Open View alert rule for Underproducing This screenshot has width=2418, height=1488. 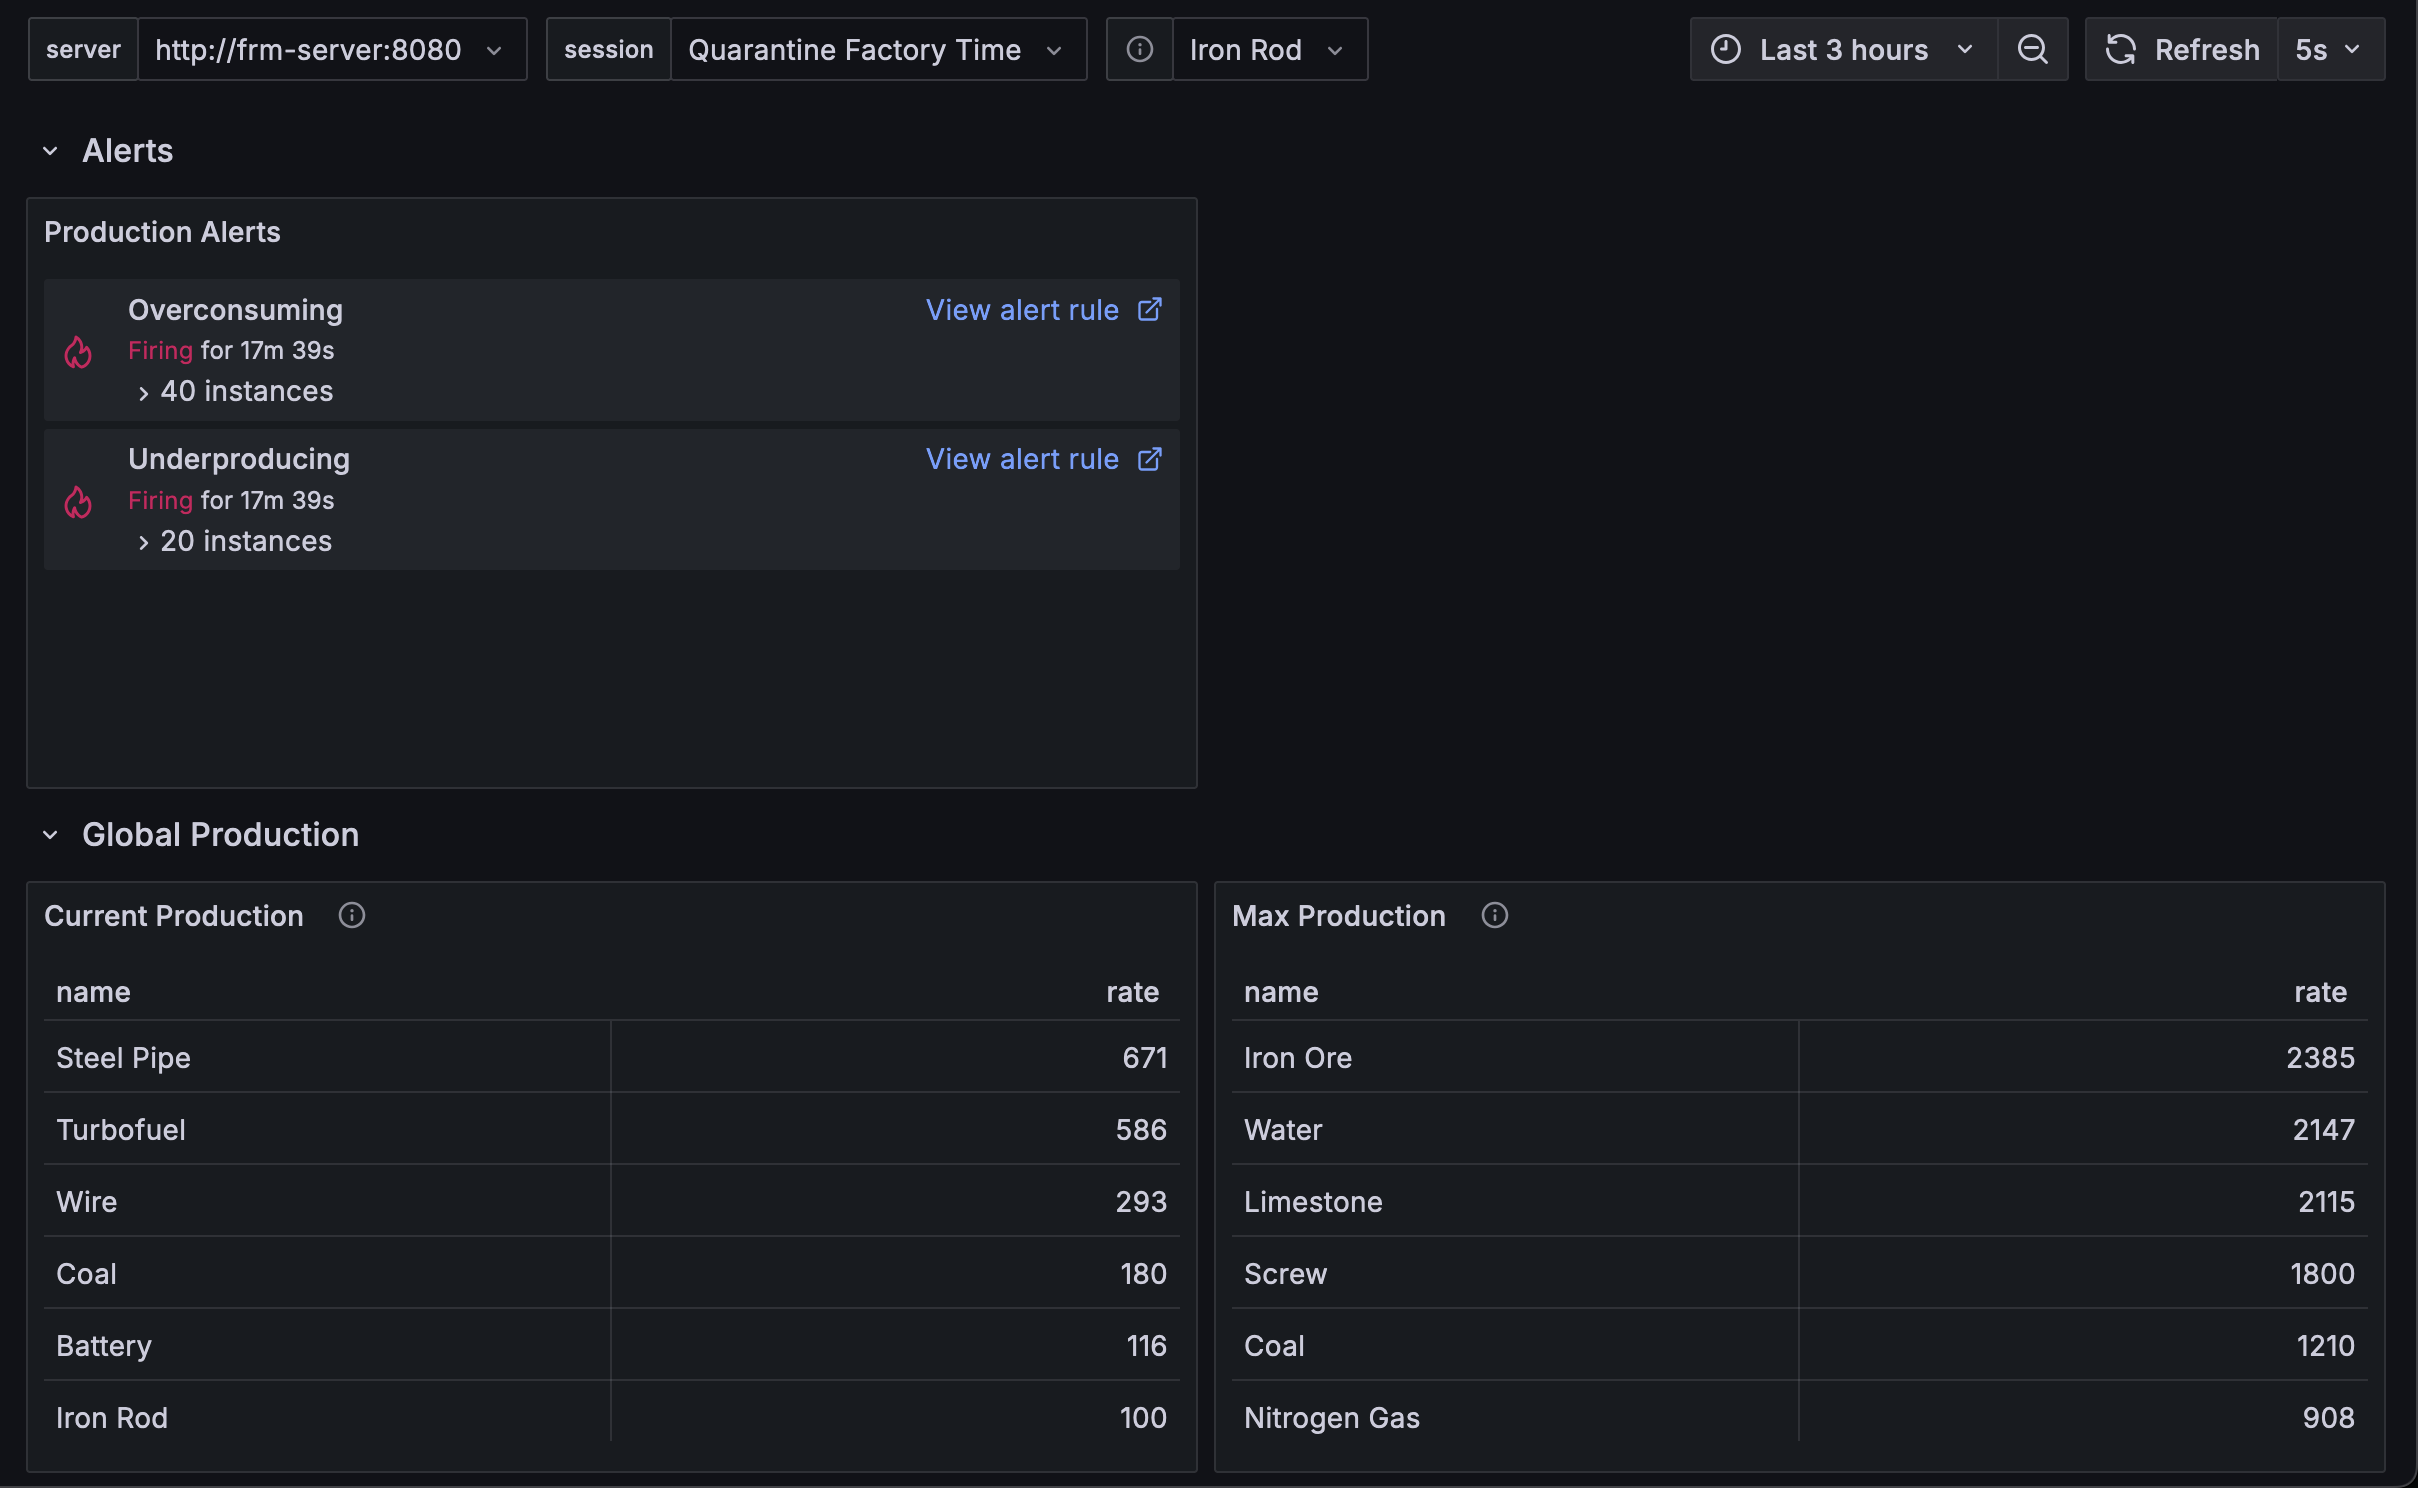tap(1043, 459)
